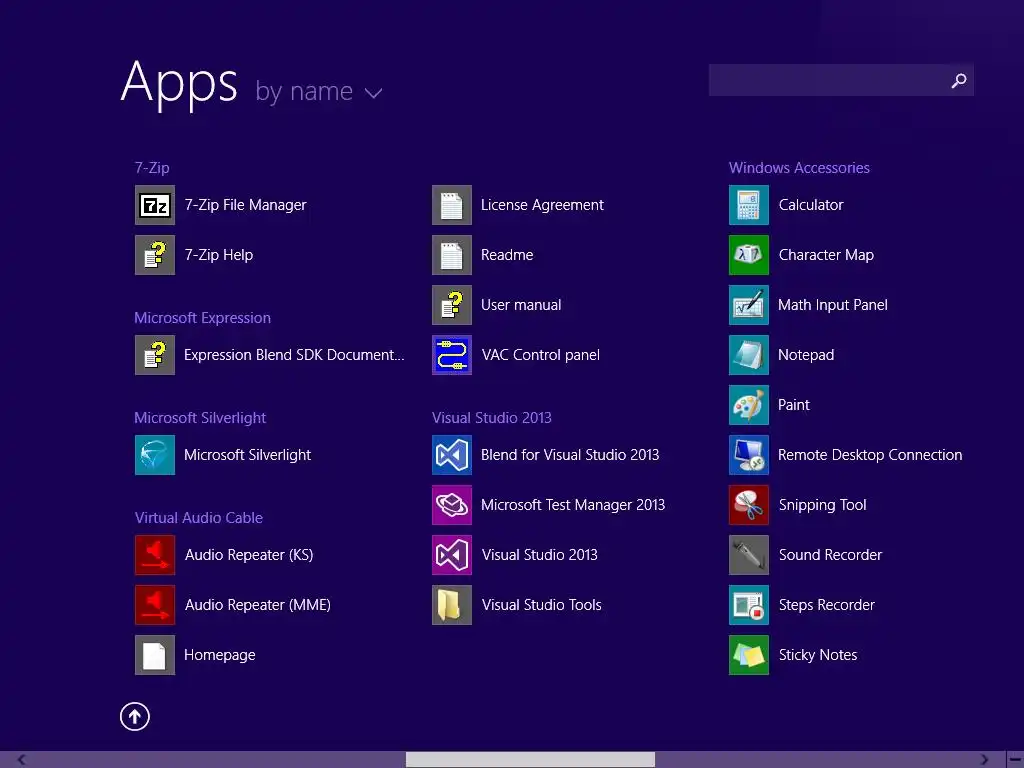
Task: Open the 'by name' sort dropdown
Action: coord(319,92)
